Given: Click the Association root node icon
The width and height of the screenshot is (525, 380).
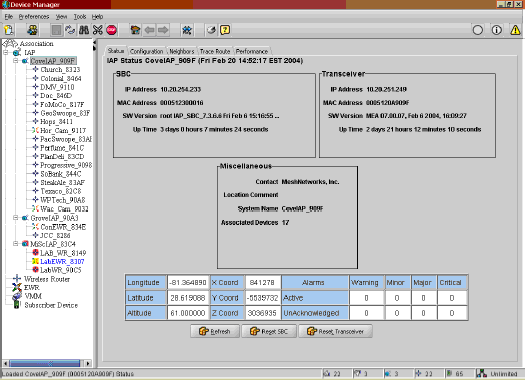Looking at the screenshot, I should (x=10, y=44).
